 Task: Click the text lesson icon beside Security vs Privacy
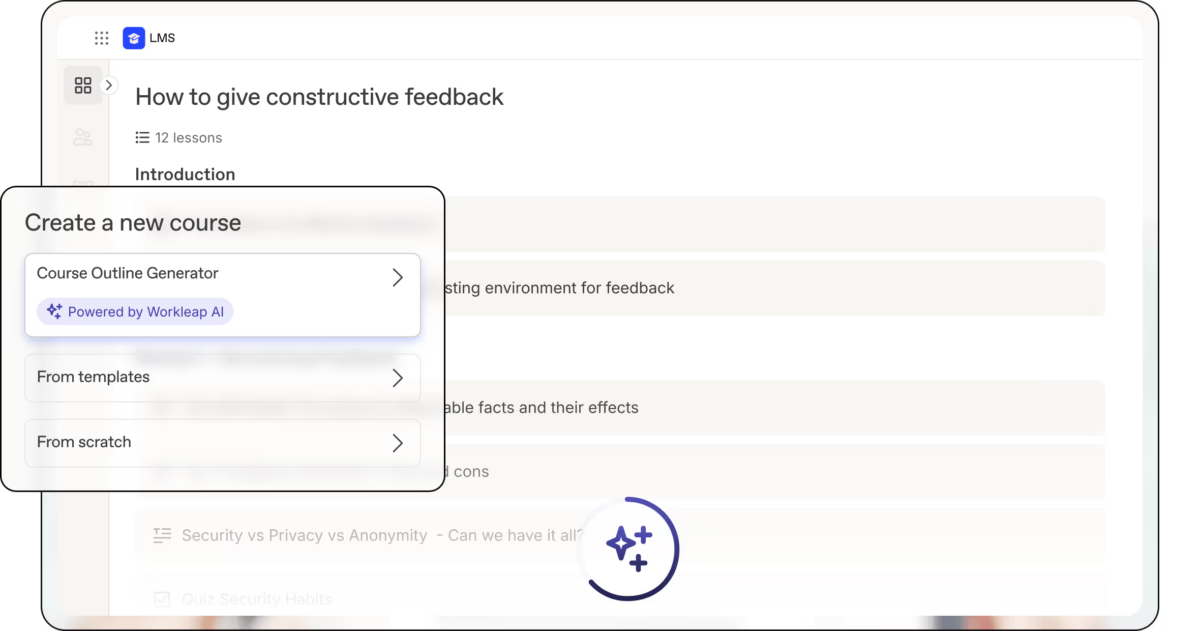click(x=162, y=535)
